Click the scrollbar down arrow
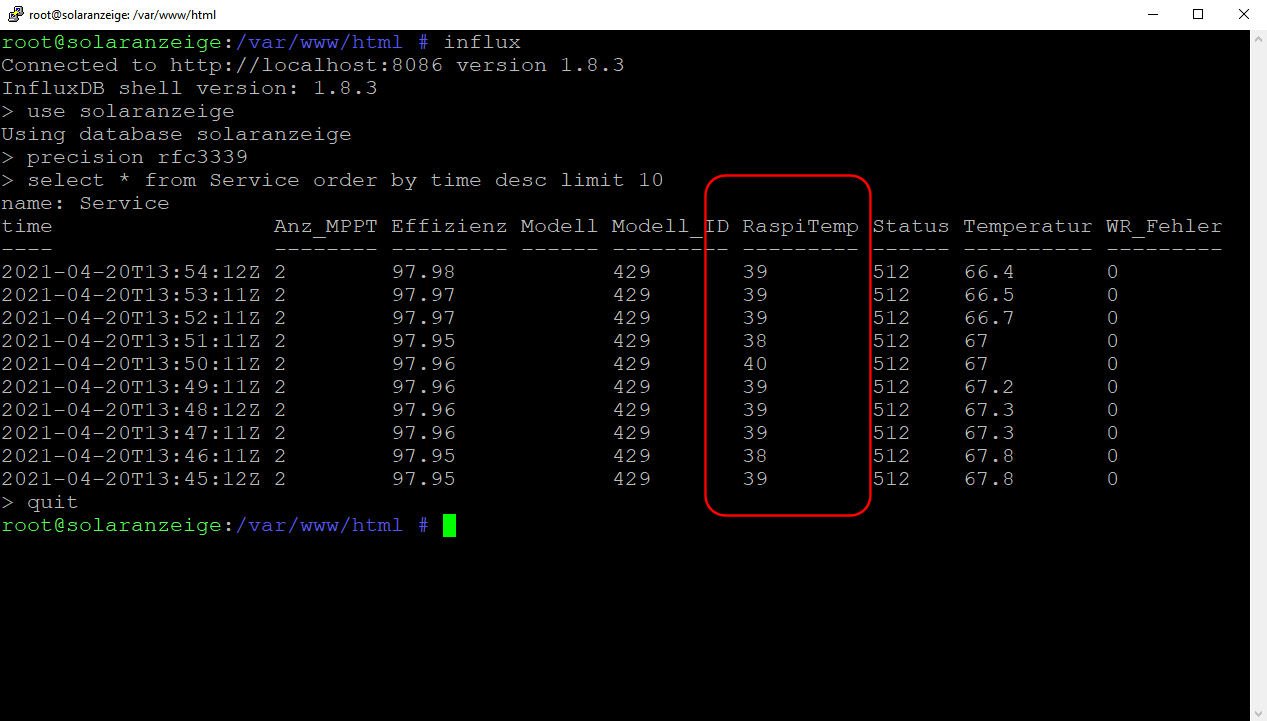This screenshot has width=1267, height=721. coord(1258,711)
